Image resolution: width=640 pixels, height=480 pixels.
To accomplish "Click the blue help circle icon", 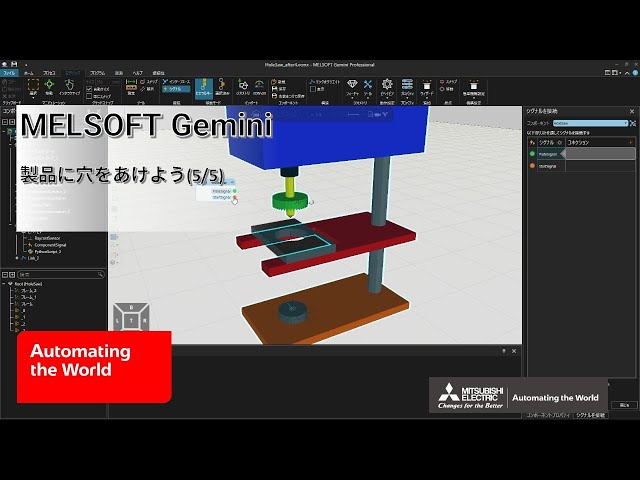I will 635,73.
